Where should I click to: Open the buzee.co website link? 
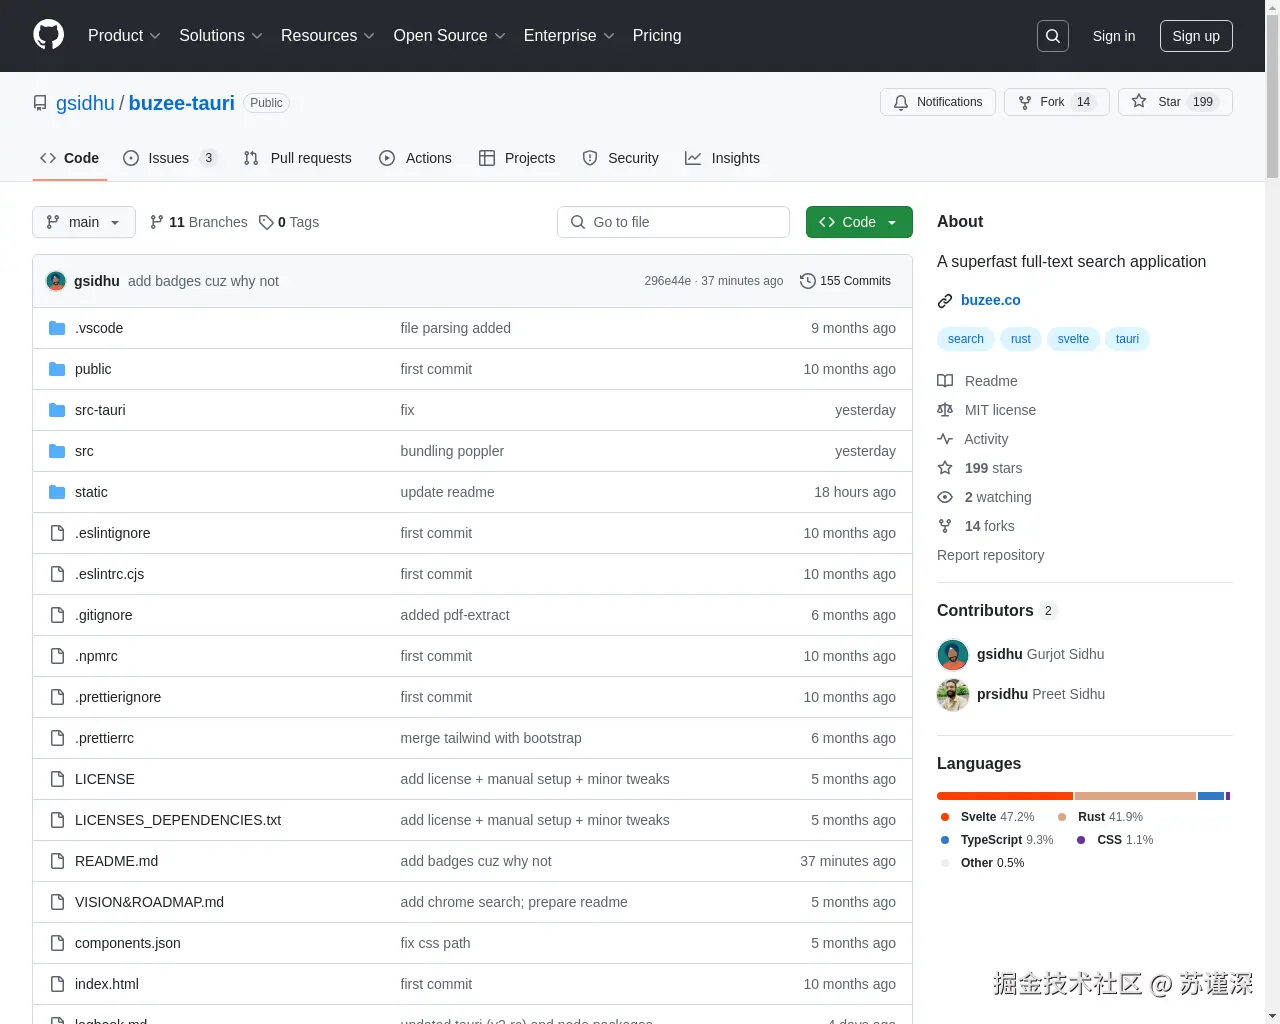pyautogui.click(x=991, y=300)
